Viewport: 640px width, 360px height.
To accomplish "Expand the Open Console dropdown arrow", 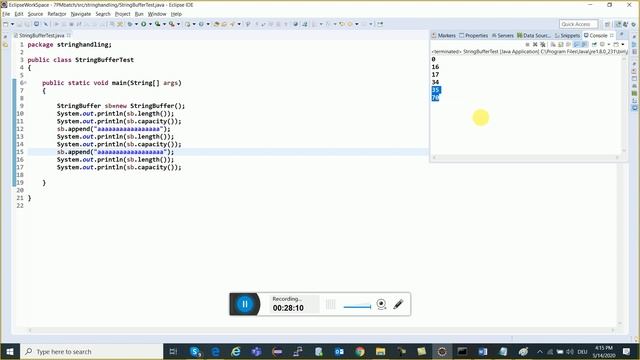I will (623, 44).
